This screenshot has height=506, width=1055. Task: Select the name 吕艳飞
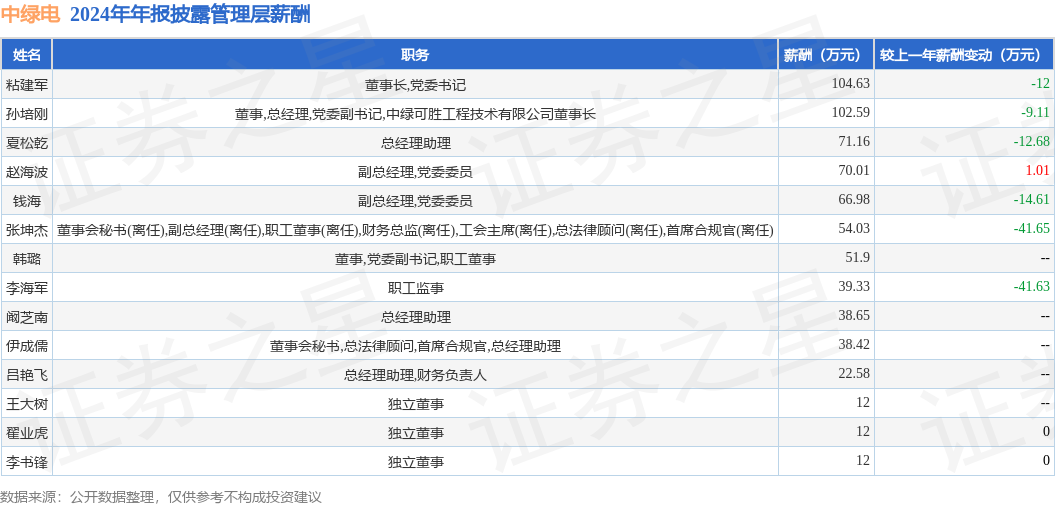pyautogui.click(x=26, y=374)
